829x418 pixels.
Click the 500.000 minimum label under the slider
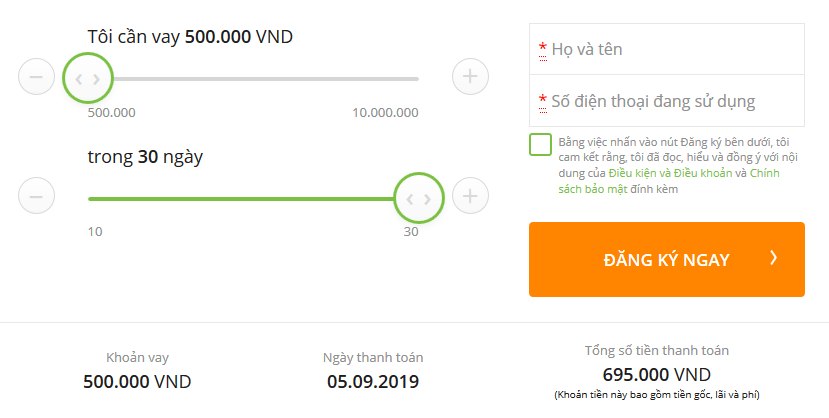(x=111, y=112)
